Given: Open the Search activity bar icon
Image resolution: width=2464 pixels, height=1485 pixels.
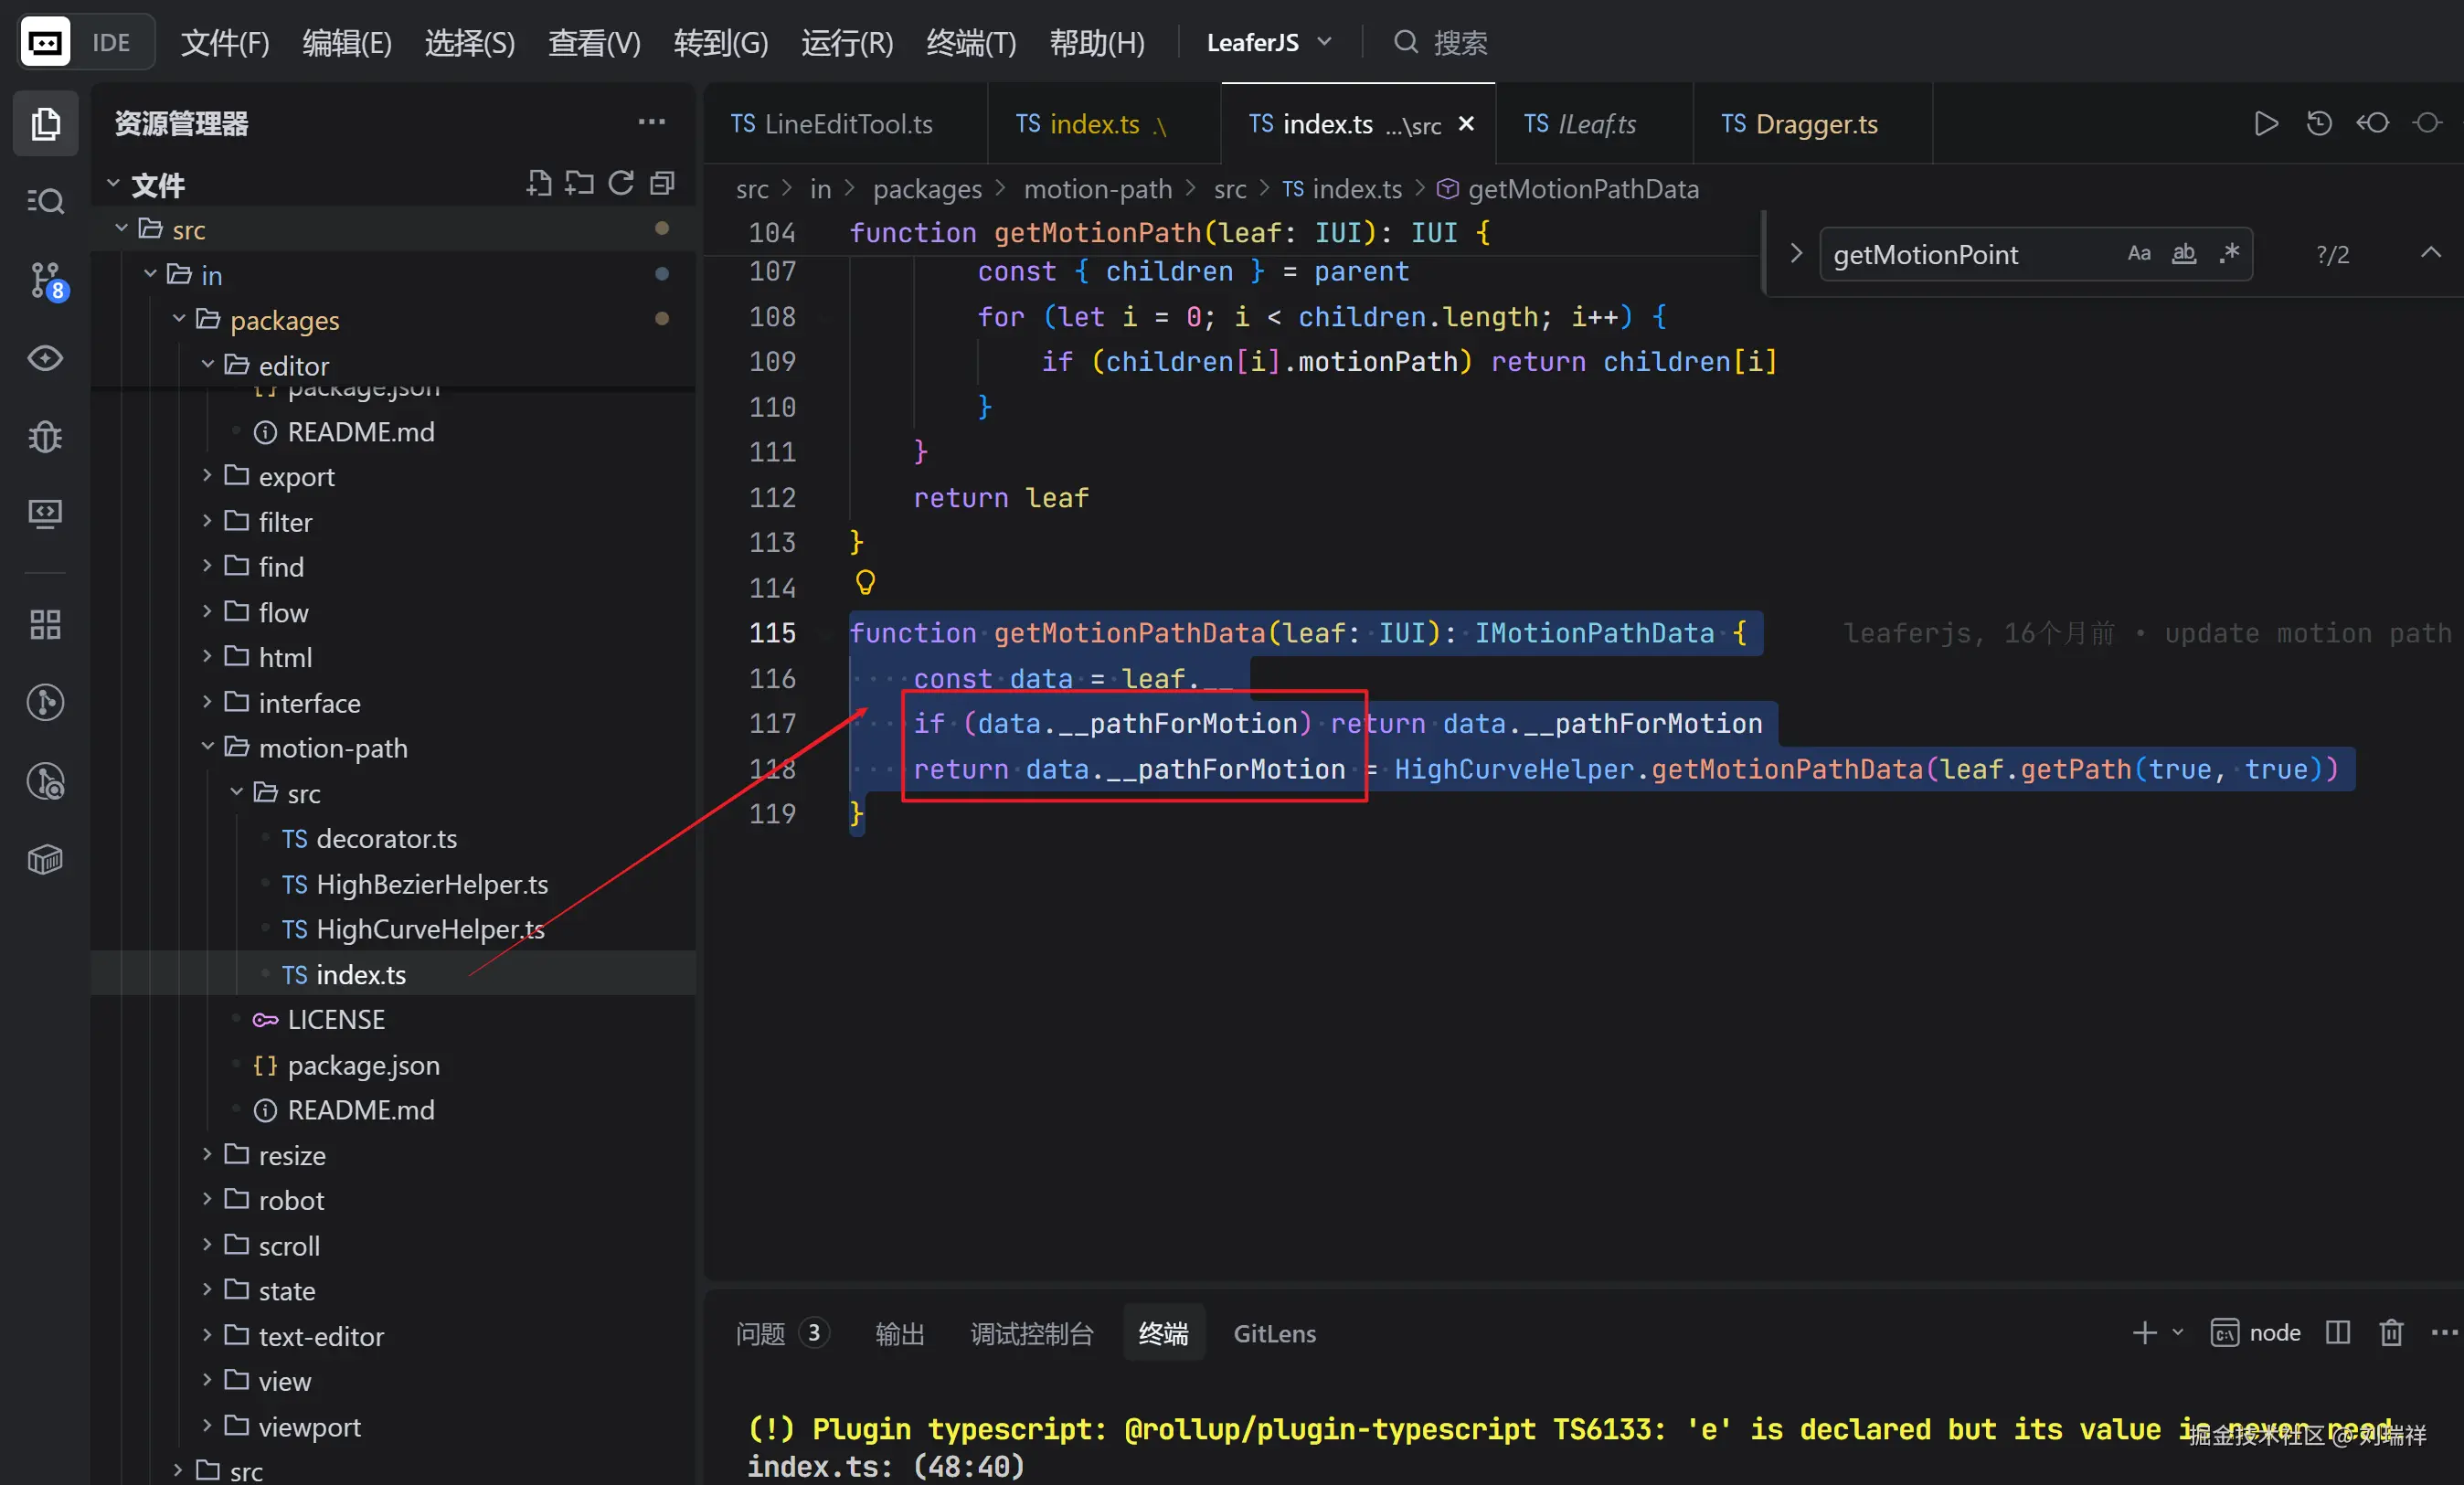Looking at the screenshot, I should (45, 201).
